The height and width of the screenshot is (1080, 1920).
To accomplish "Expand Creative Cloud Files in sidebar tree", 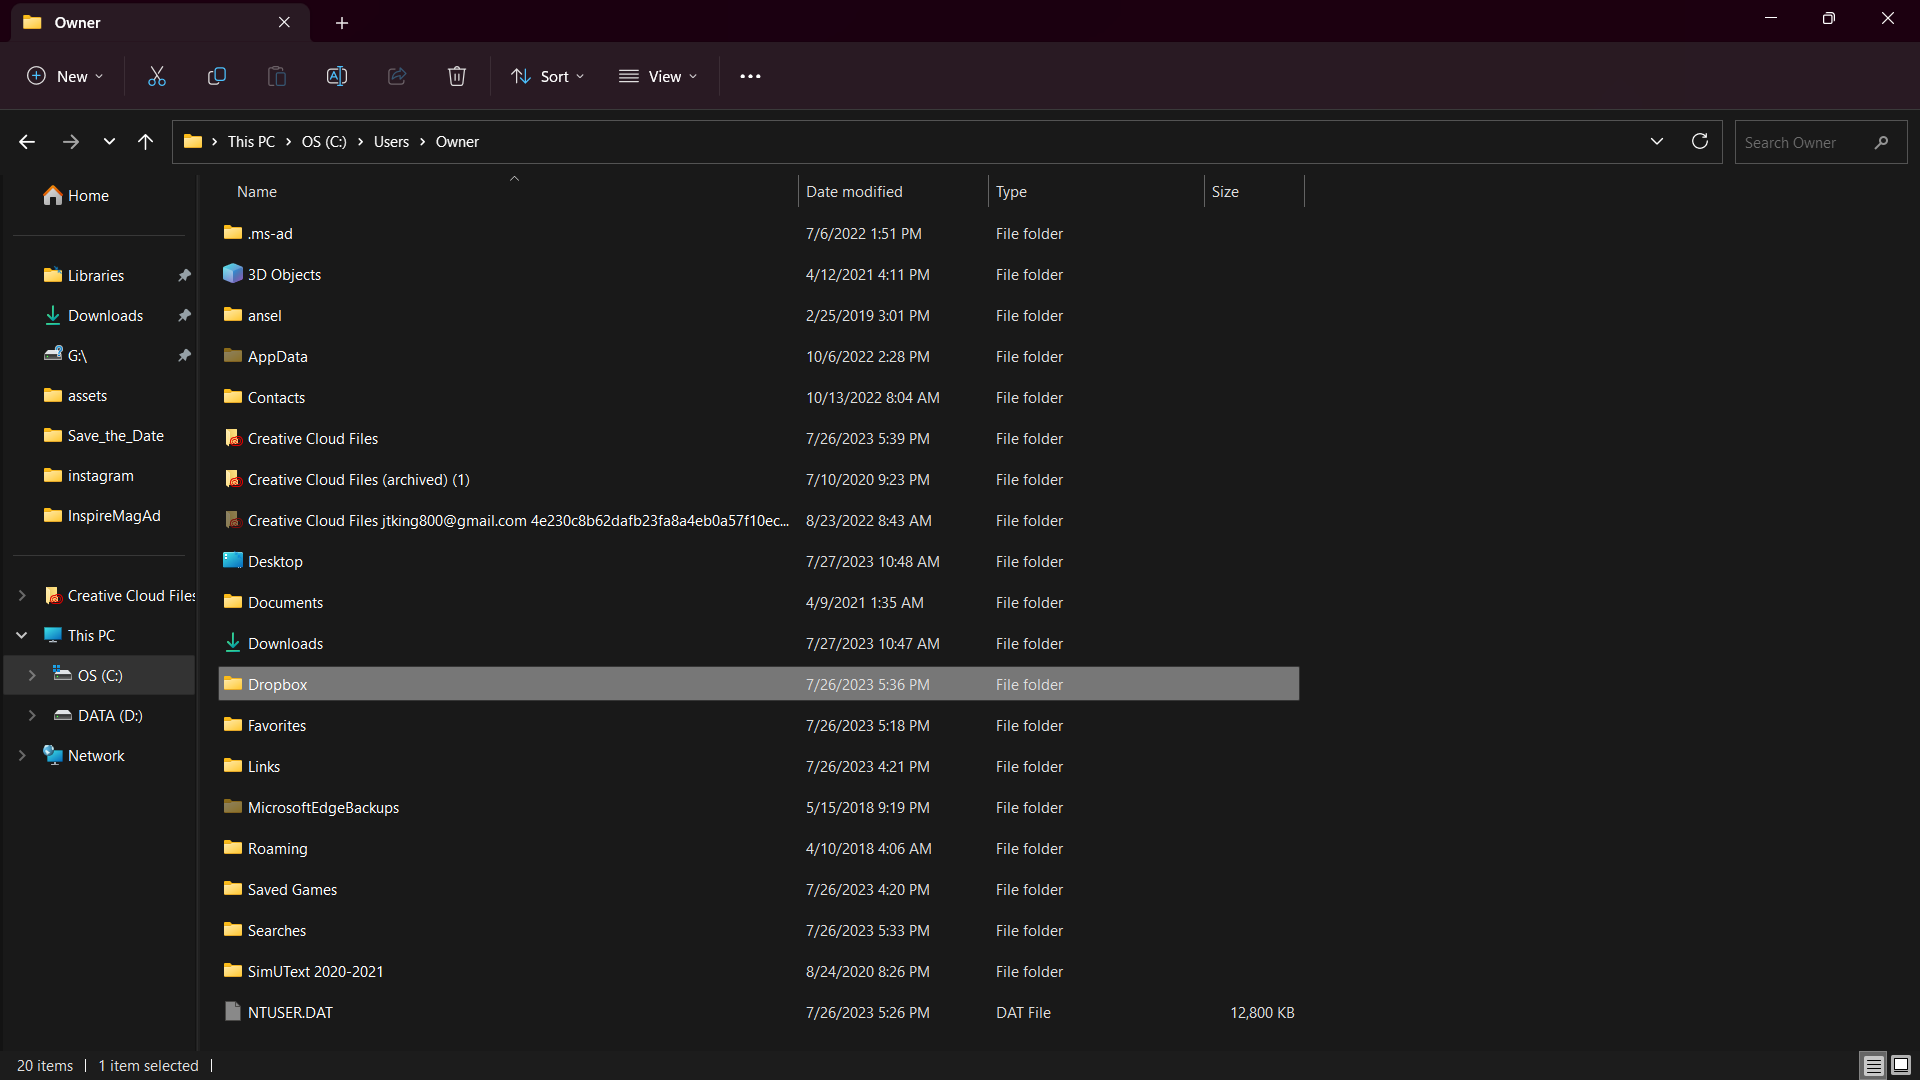I will (x=22, y=595).
